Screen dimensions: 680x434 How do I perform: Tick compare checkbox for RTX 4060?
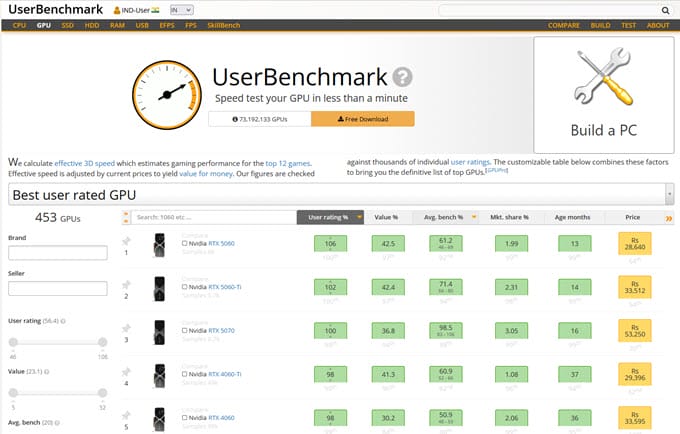tap(185, 418)
